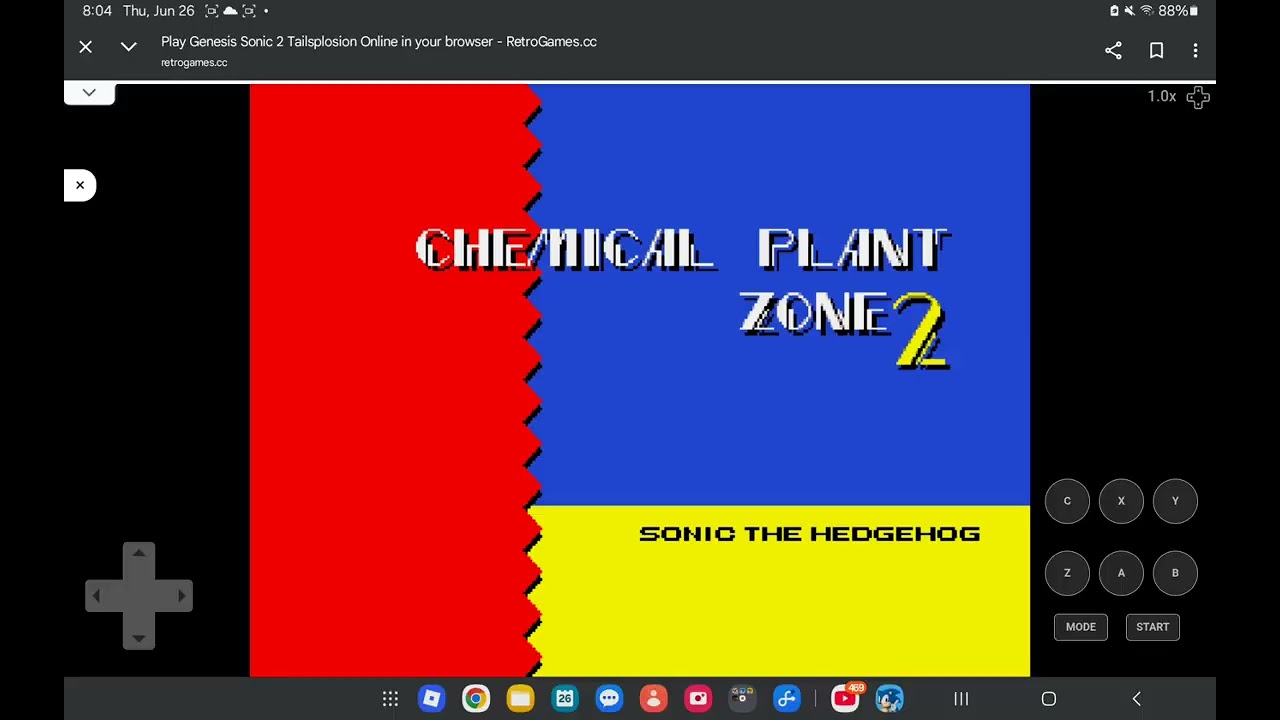This screenshot has height=720, width=1280.
Task: Bookmark this page
Action: (1156, 50)
